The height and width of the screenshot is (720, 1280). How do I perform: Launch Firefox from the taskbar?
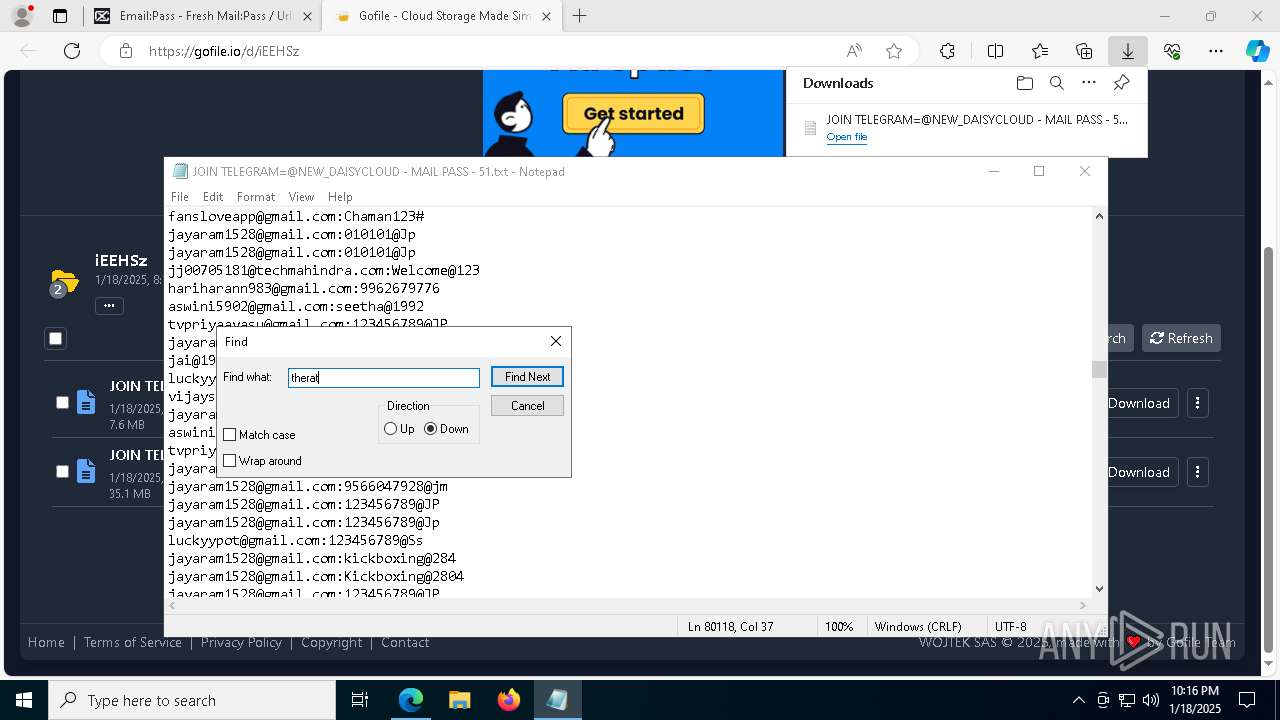pyautogui.click(x=509, y=700)
